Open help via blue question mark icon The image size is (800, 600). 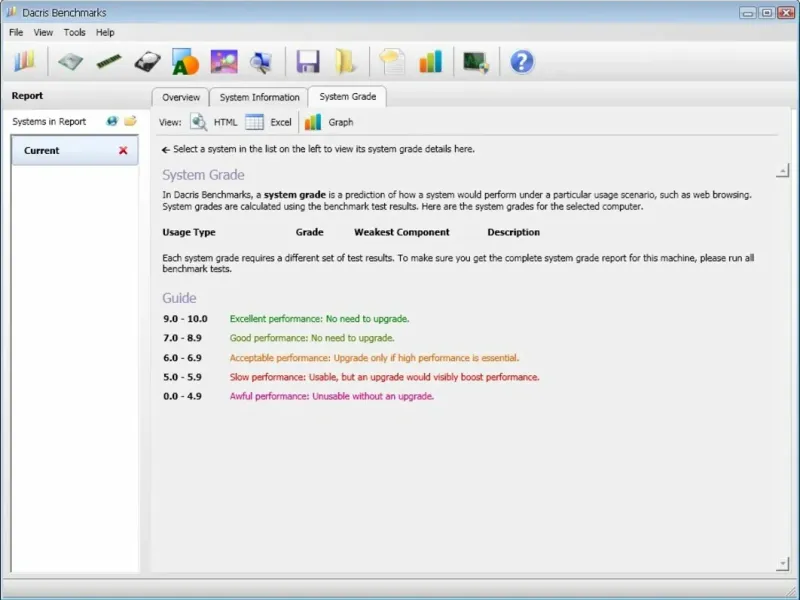(x=521, y=62)
